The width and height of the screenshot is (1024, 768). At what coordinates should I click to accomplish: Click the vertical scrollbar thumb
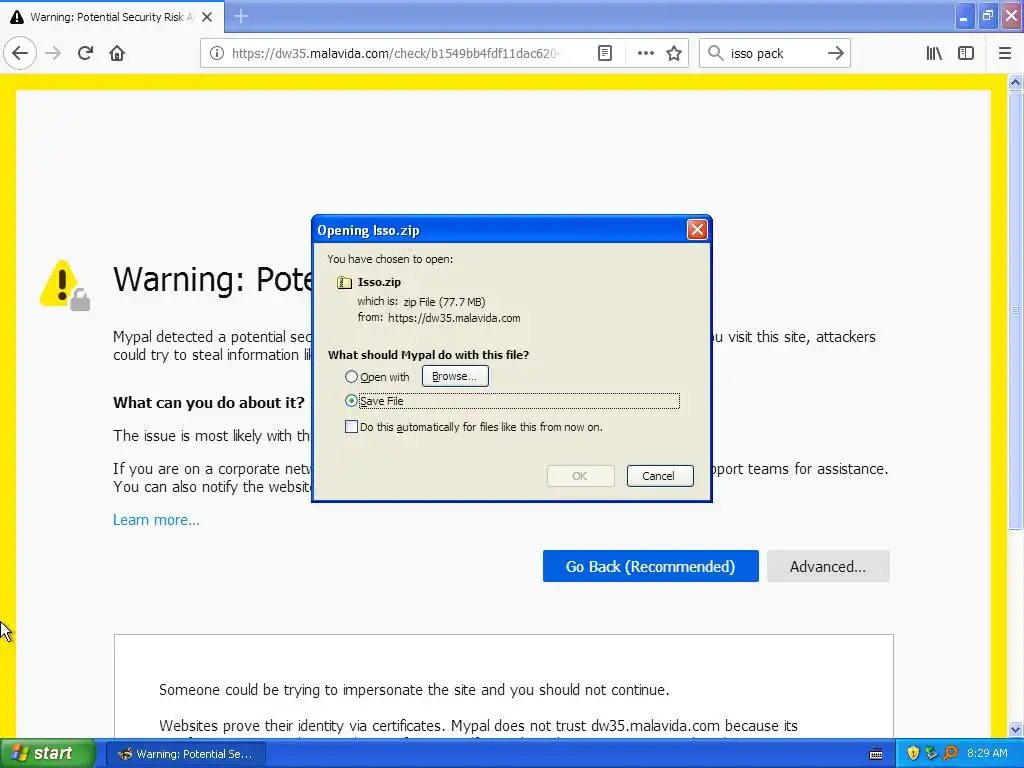[1015, 310]
